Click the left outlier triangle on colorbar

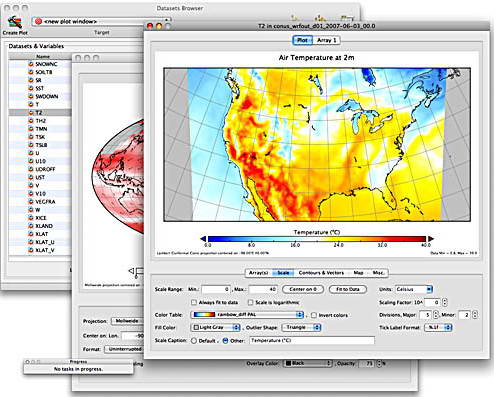(x=203, y=239)
